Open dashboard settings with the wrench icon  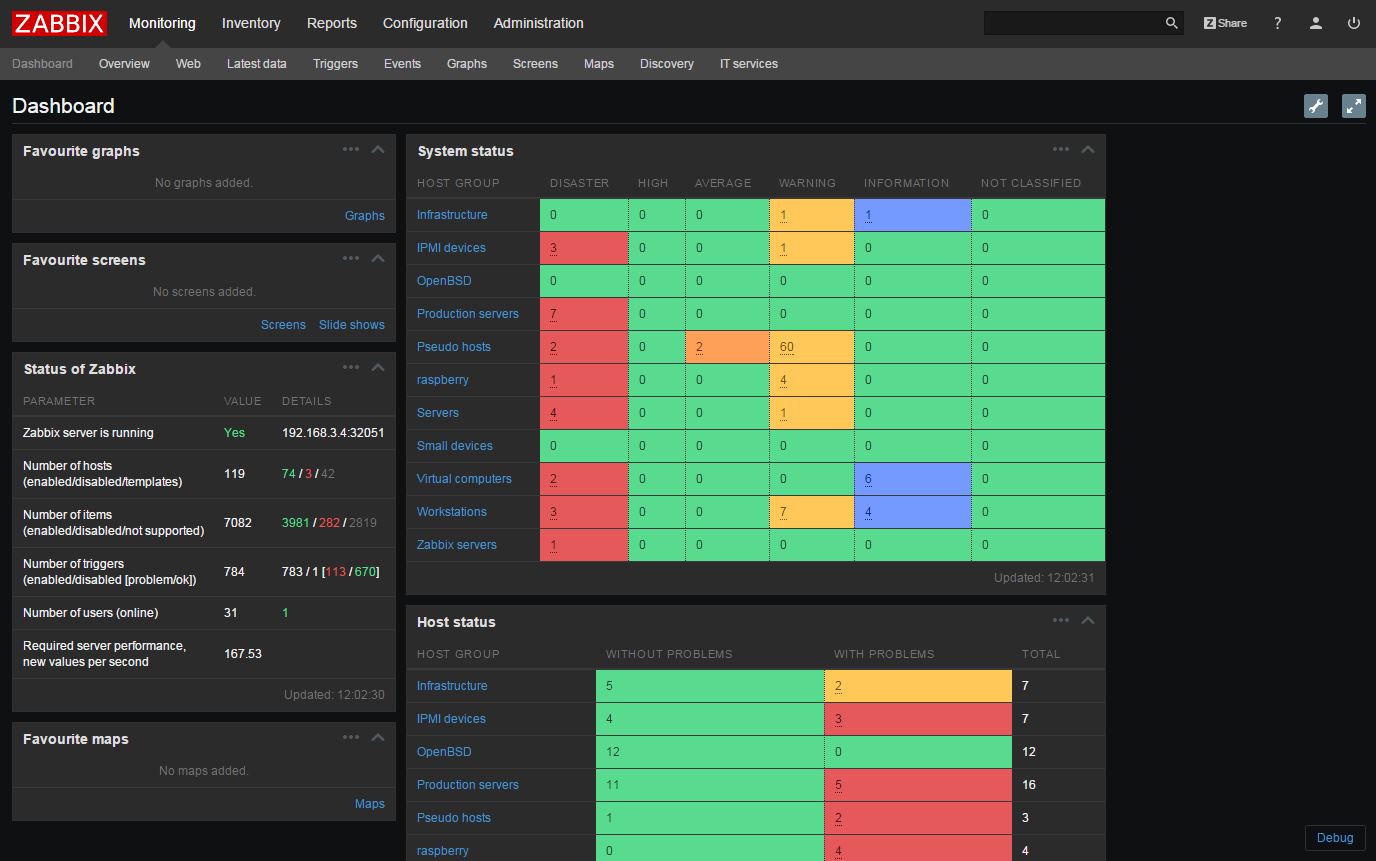coord(1316,105)
